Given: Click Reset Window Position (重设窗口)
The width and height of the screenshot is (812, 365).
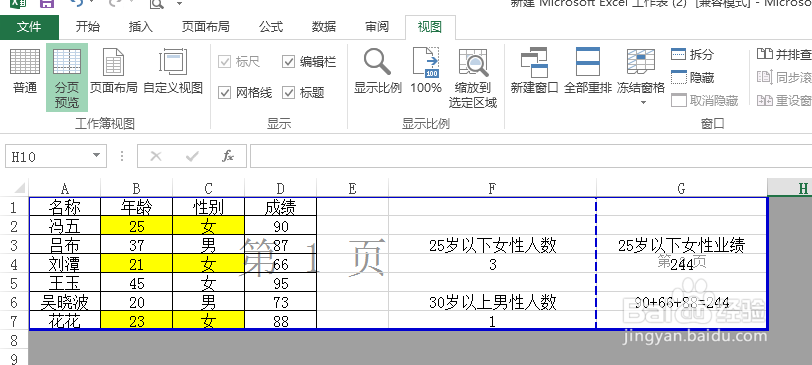Looking at the screenshot, I should coord(784,100).
